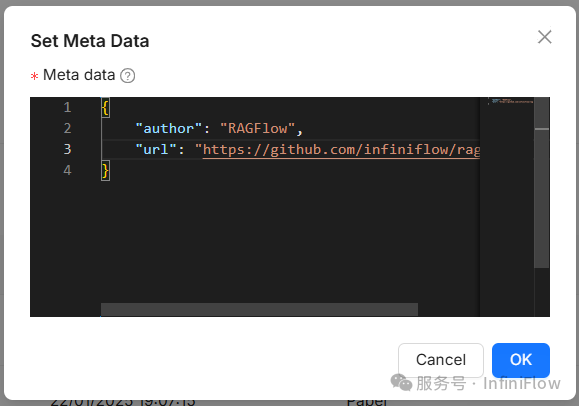Click the Meta data help question-mark icon

[x=128, y=76]
